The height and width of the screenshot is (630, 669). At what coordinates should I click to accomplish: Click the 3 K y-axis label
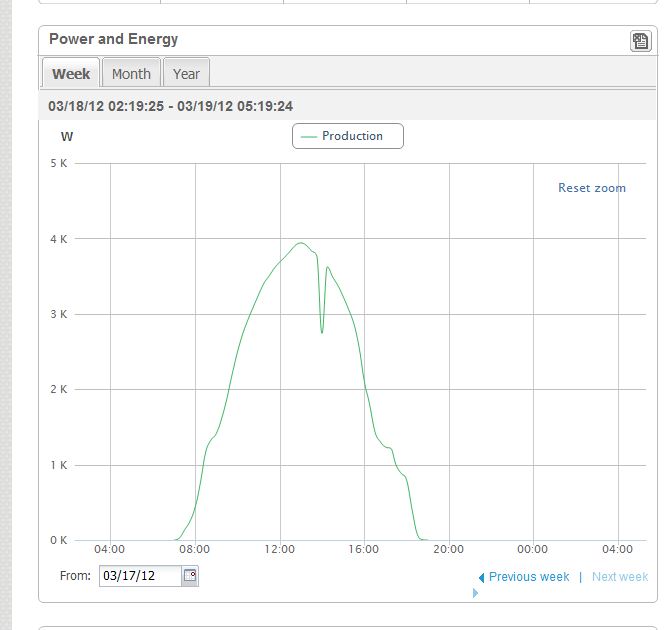[59, 314]
